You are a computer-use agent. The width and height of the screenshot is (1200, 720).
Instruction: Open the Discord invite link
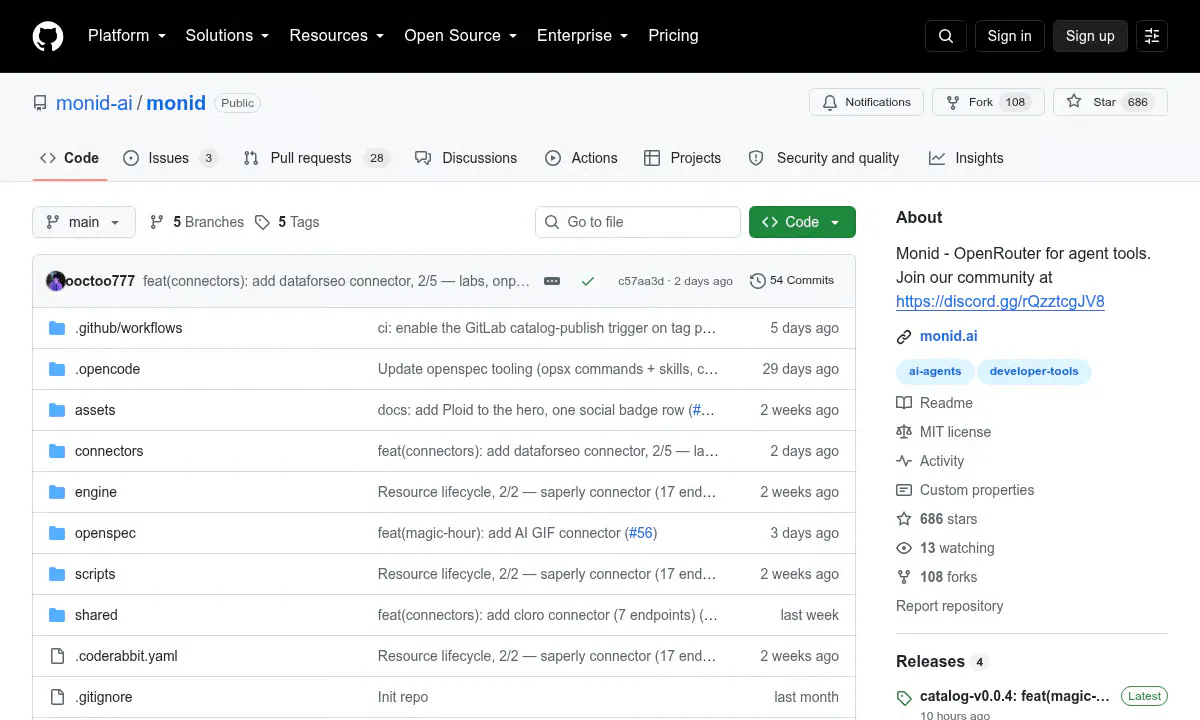(1000, 301)
